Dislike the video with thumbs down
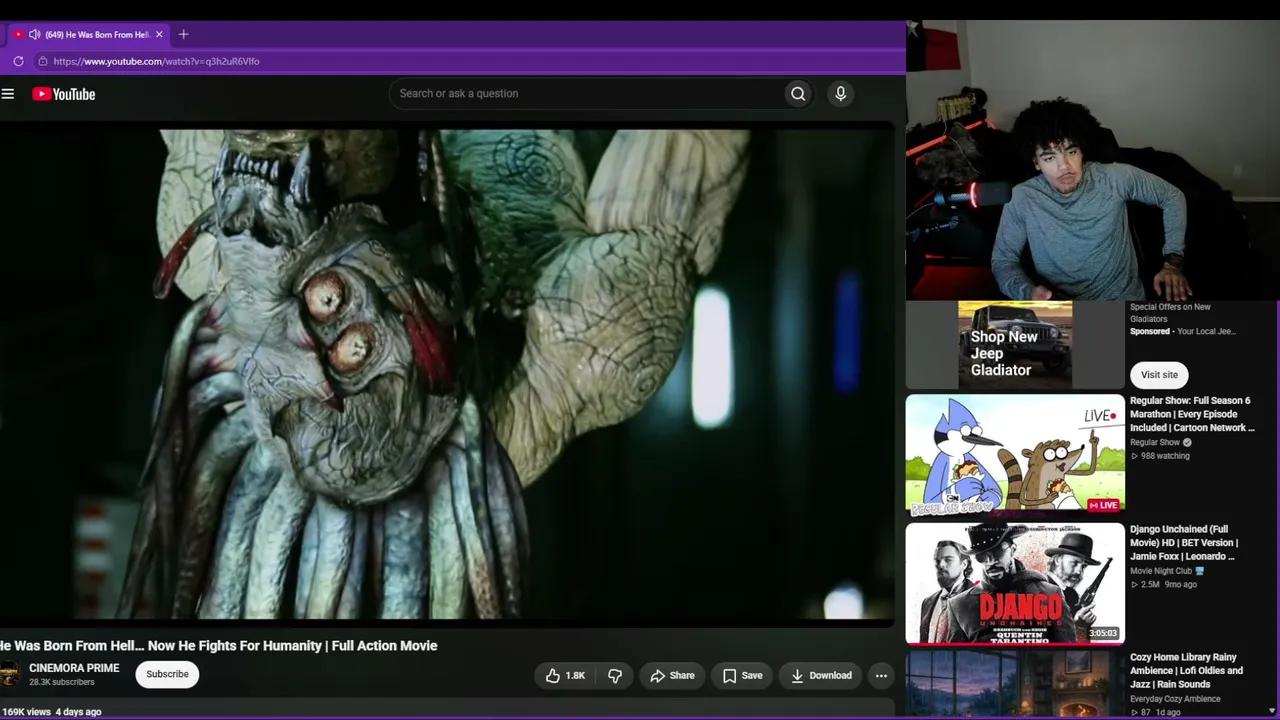The image size is (1280, 720). [x=615, y=676]
